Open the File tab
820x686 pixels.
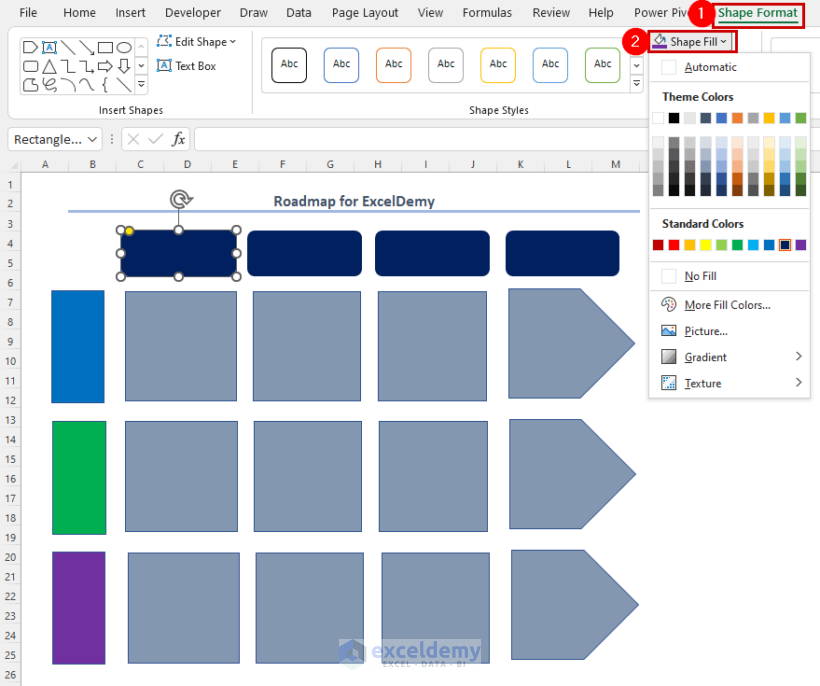(x=28, y=13)
